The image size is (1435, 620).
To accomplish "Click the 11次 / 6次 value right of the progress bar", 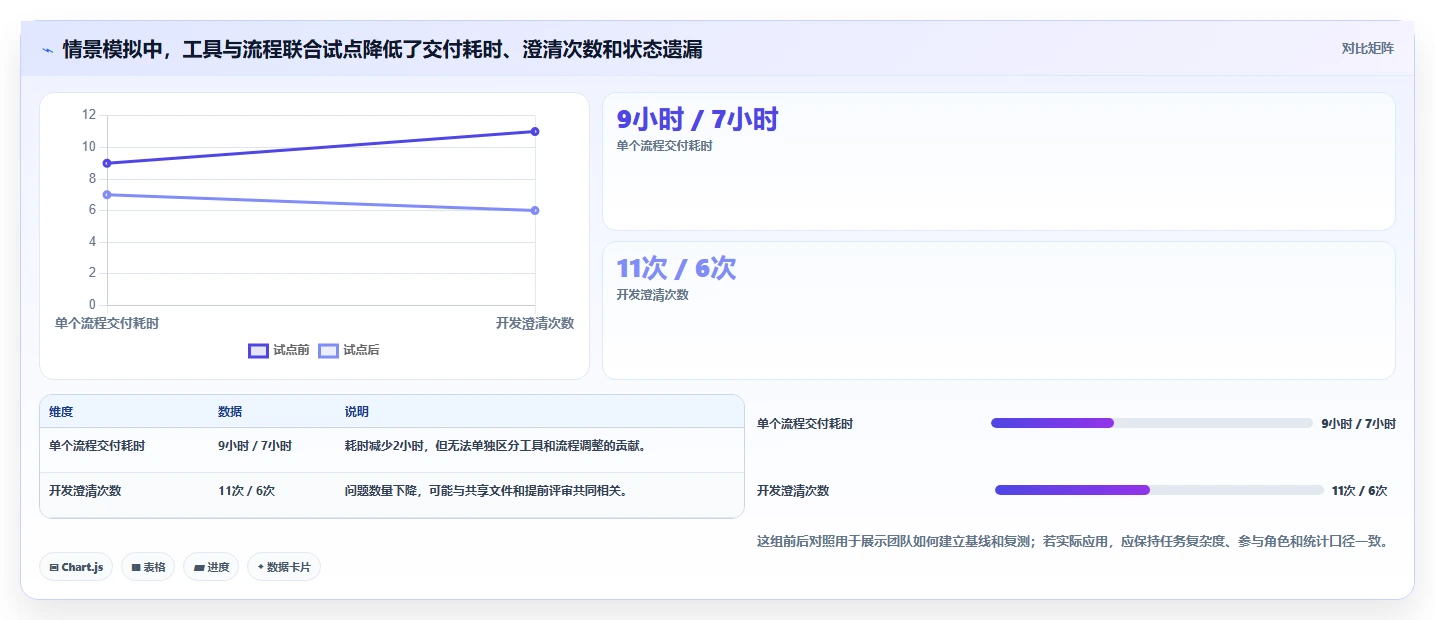I will pos(1360,491).
